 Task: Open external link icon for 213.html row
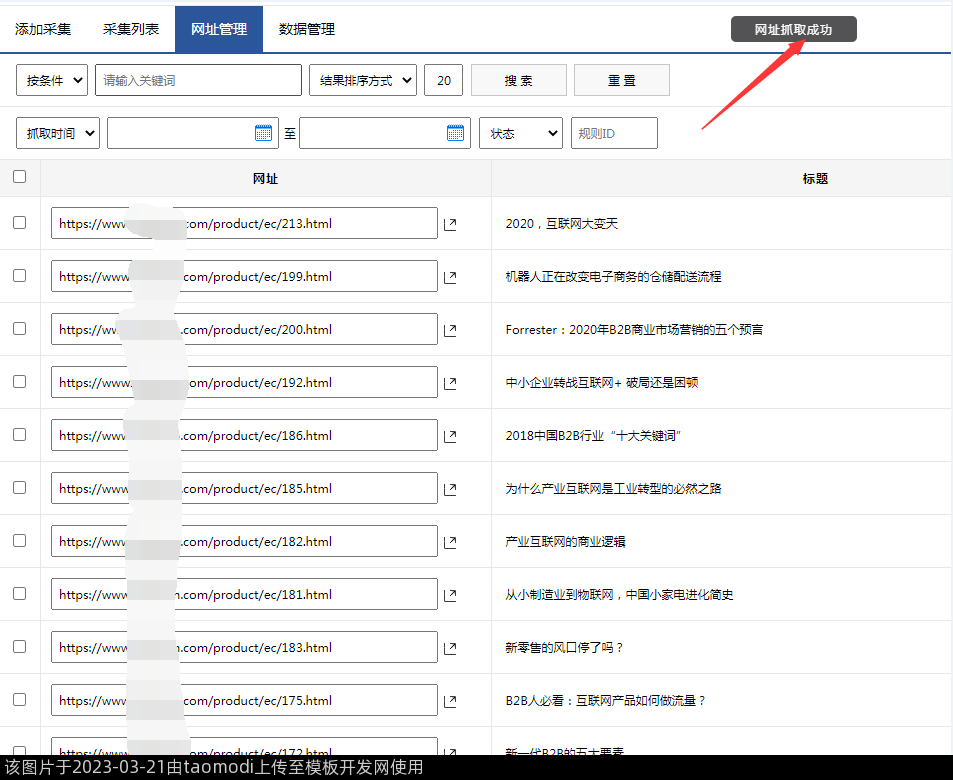pos(450,224)
